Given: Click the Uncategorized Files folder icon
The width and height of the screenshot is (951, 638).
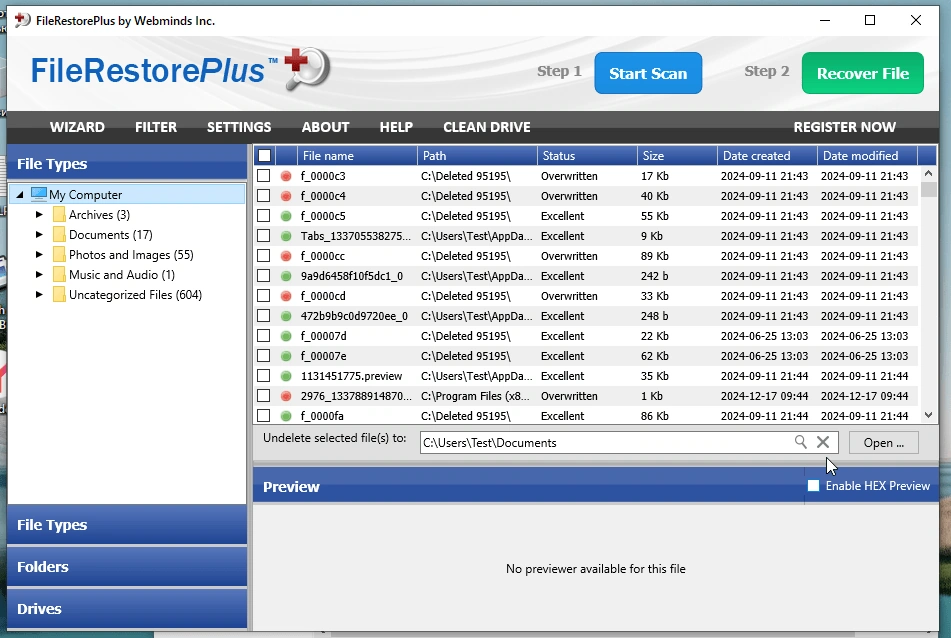Looking at the screenshot, I should point(59,295).
